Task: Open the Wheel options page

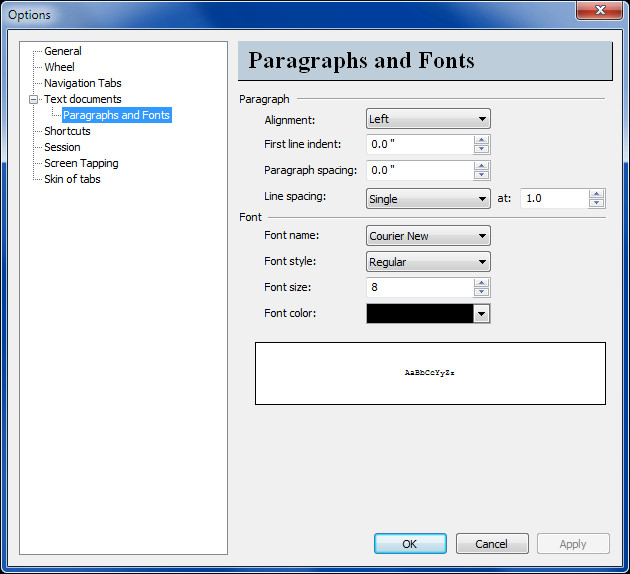Action: (59, 67)
